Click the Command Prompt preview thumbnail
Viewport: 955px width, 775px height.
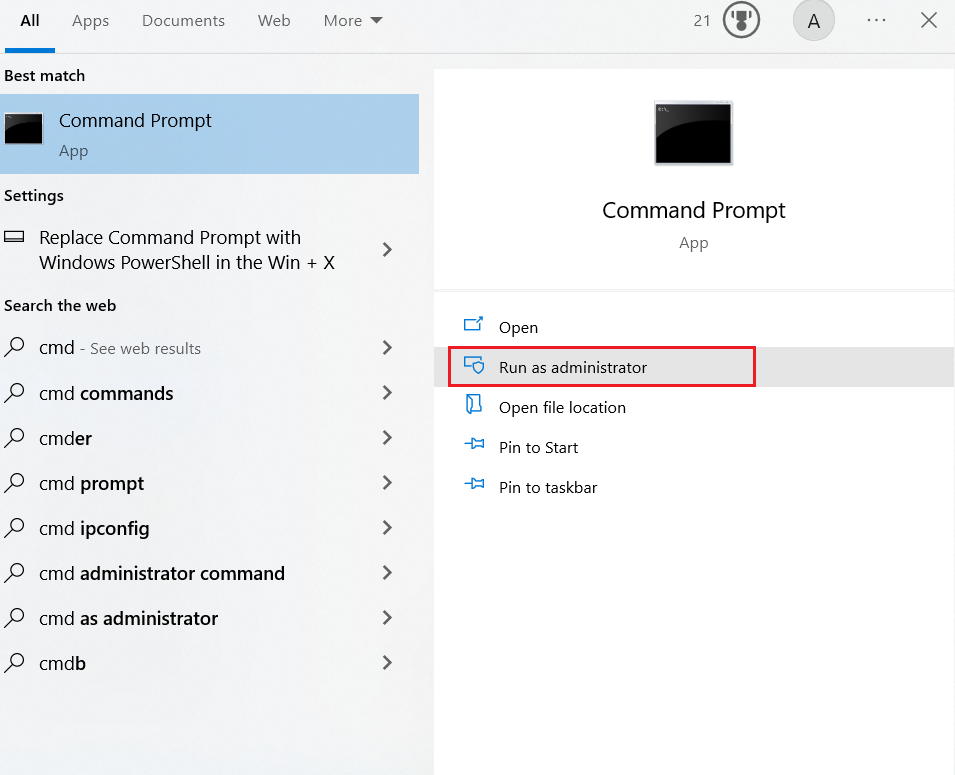point(693,133)
